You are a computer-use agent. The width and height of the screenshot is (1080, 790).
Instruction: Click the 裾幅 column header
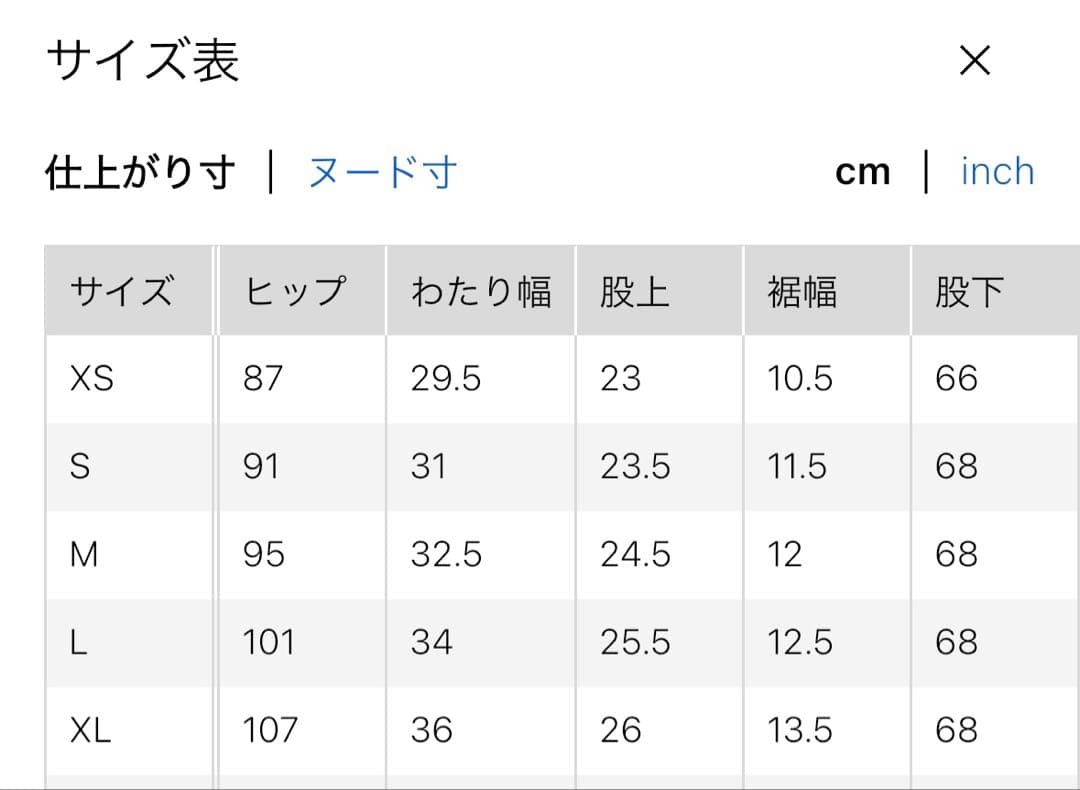[x=802, y=292]
